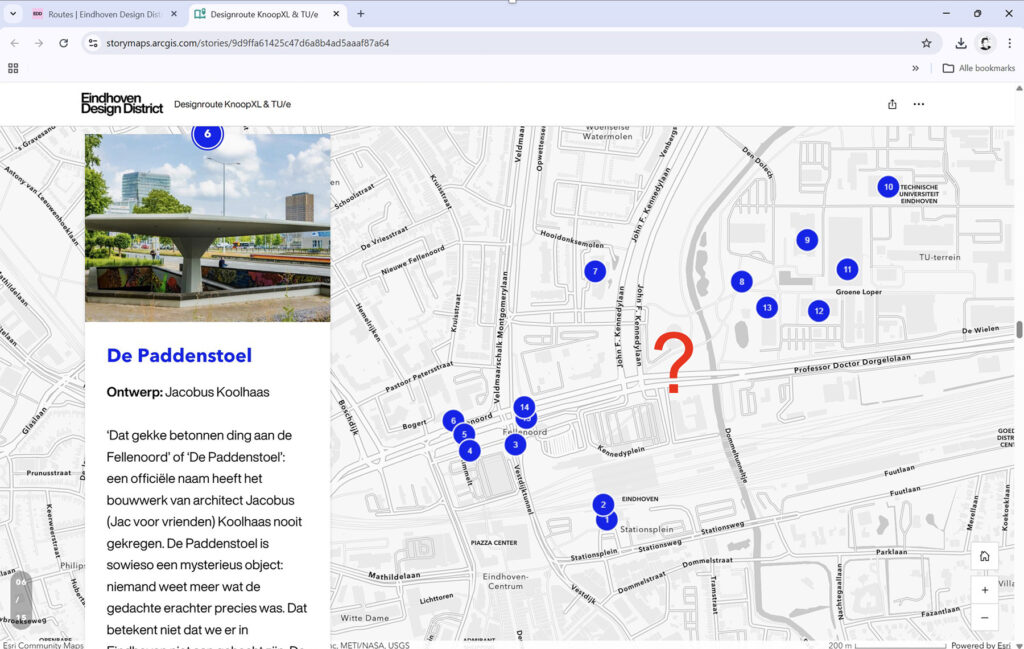
Task: Click the Eindhoven Design District logo
Action: [x=121, y=104]
